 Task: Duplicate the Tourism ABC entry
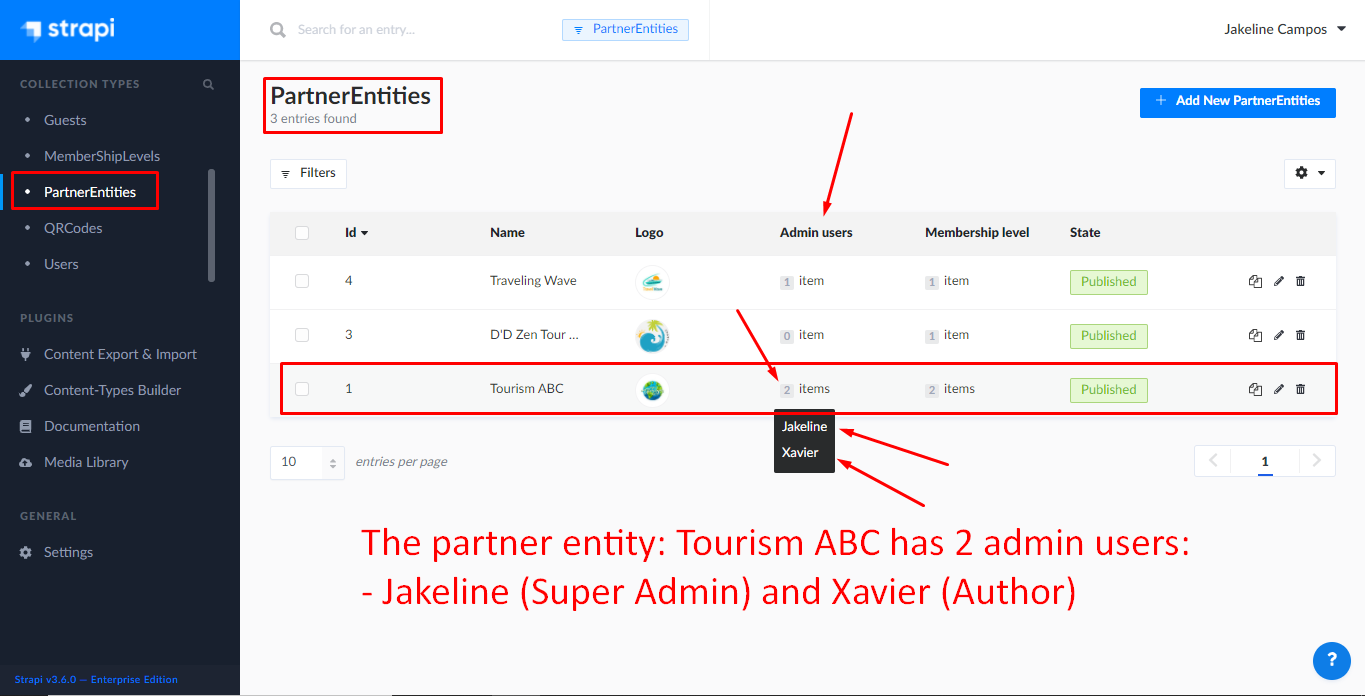coord(1255,389)
